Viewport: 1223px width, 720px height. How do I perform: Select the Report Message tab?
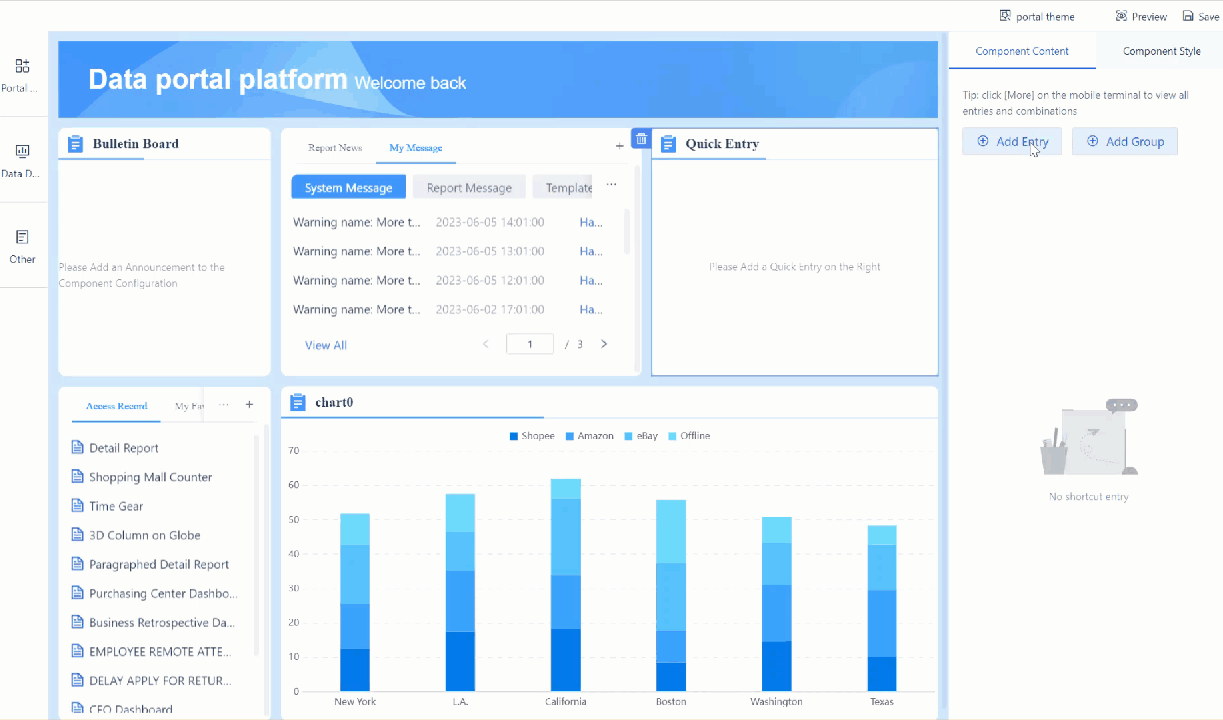(469, 187)
